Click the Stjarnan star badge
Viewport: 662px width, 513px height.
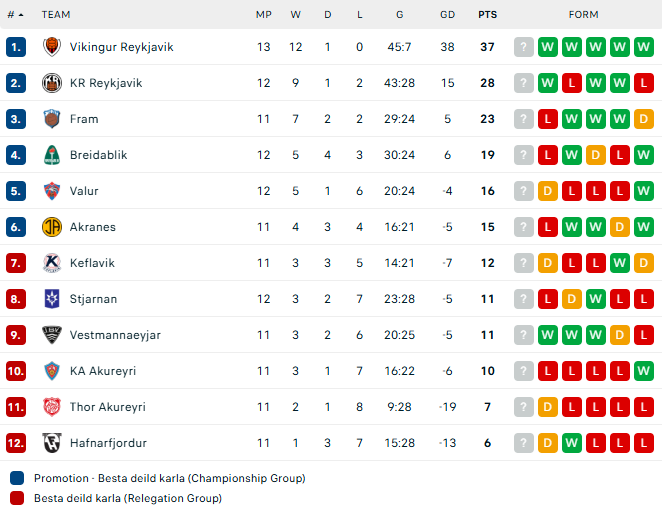[x=52, y=299]
